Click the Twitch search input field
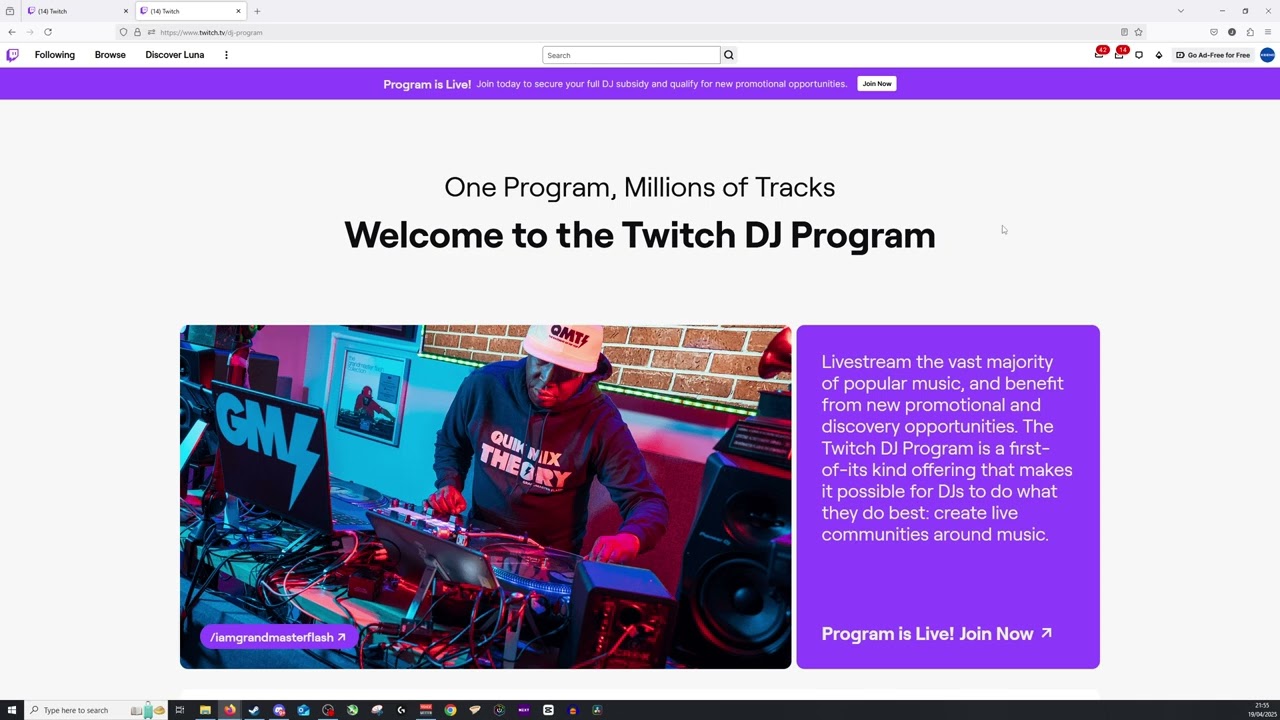 631,55
